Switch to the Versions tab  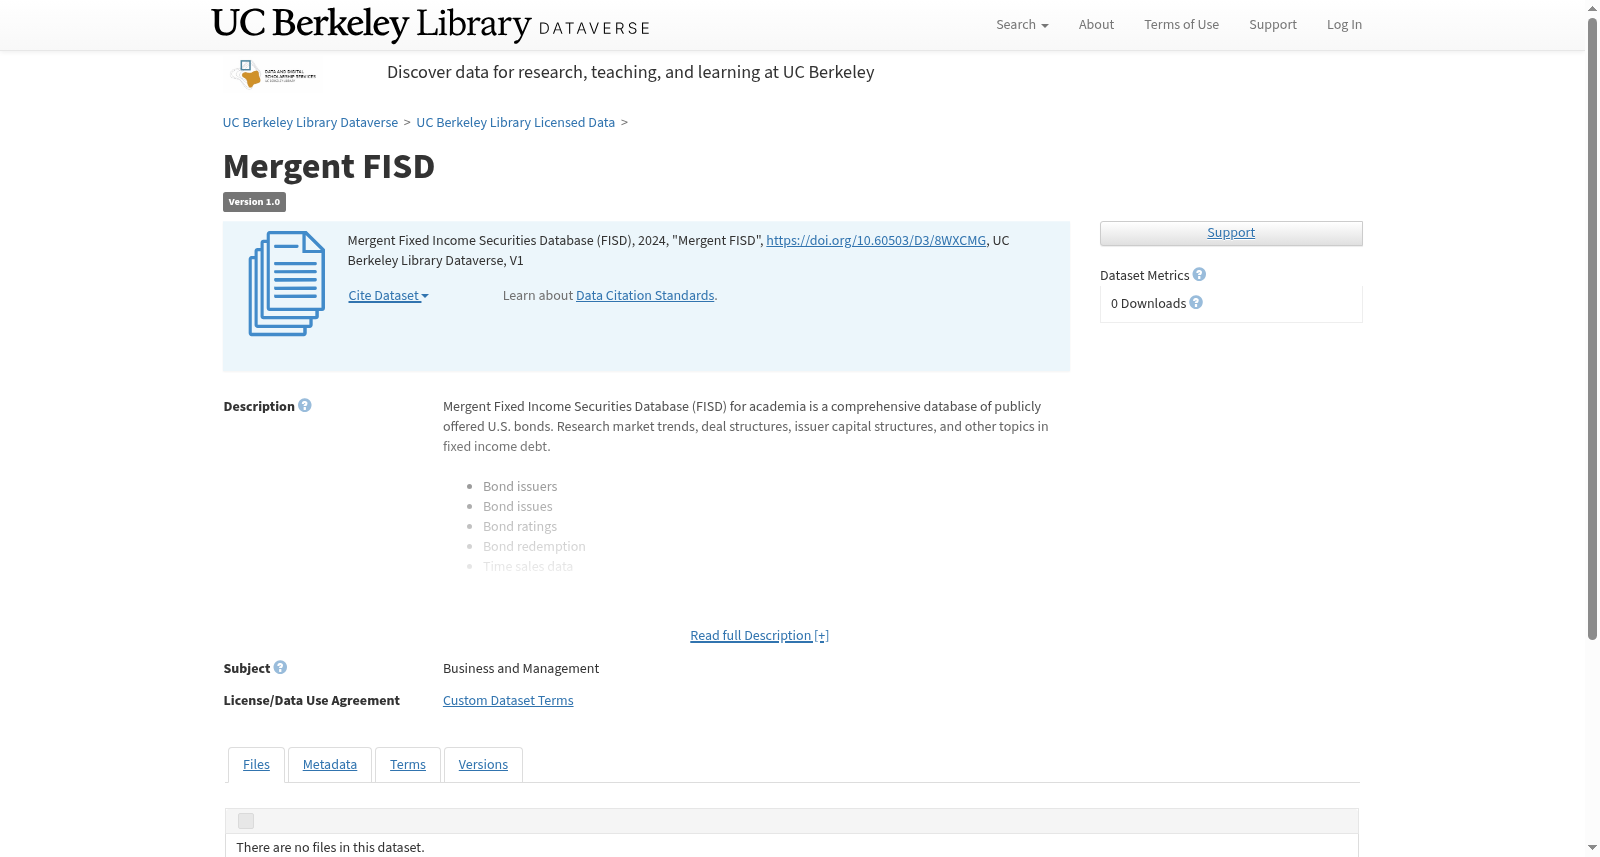click(483, 765)
